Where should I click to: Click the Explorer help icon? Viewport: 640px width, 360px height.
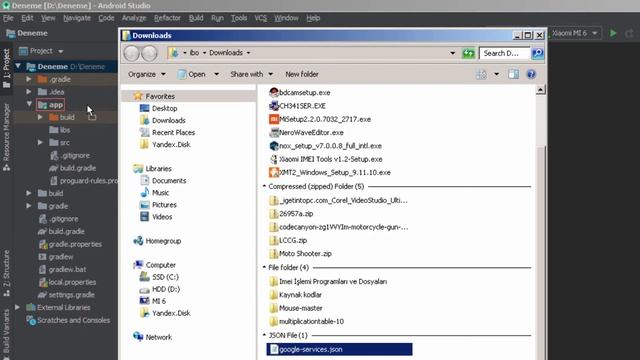[x=531, y=74]
